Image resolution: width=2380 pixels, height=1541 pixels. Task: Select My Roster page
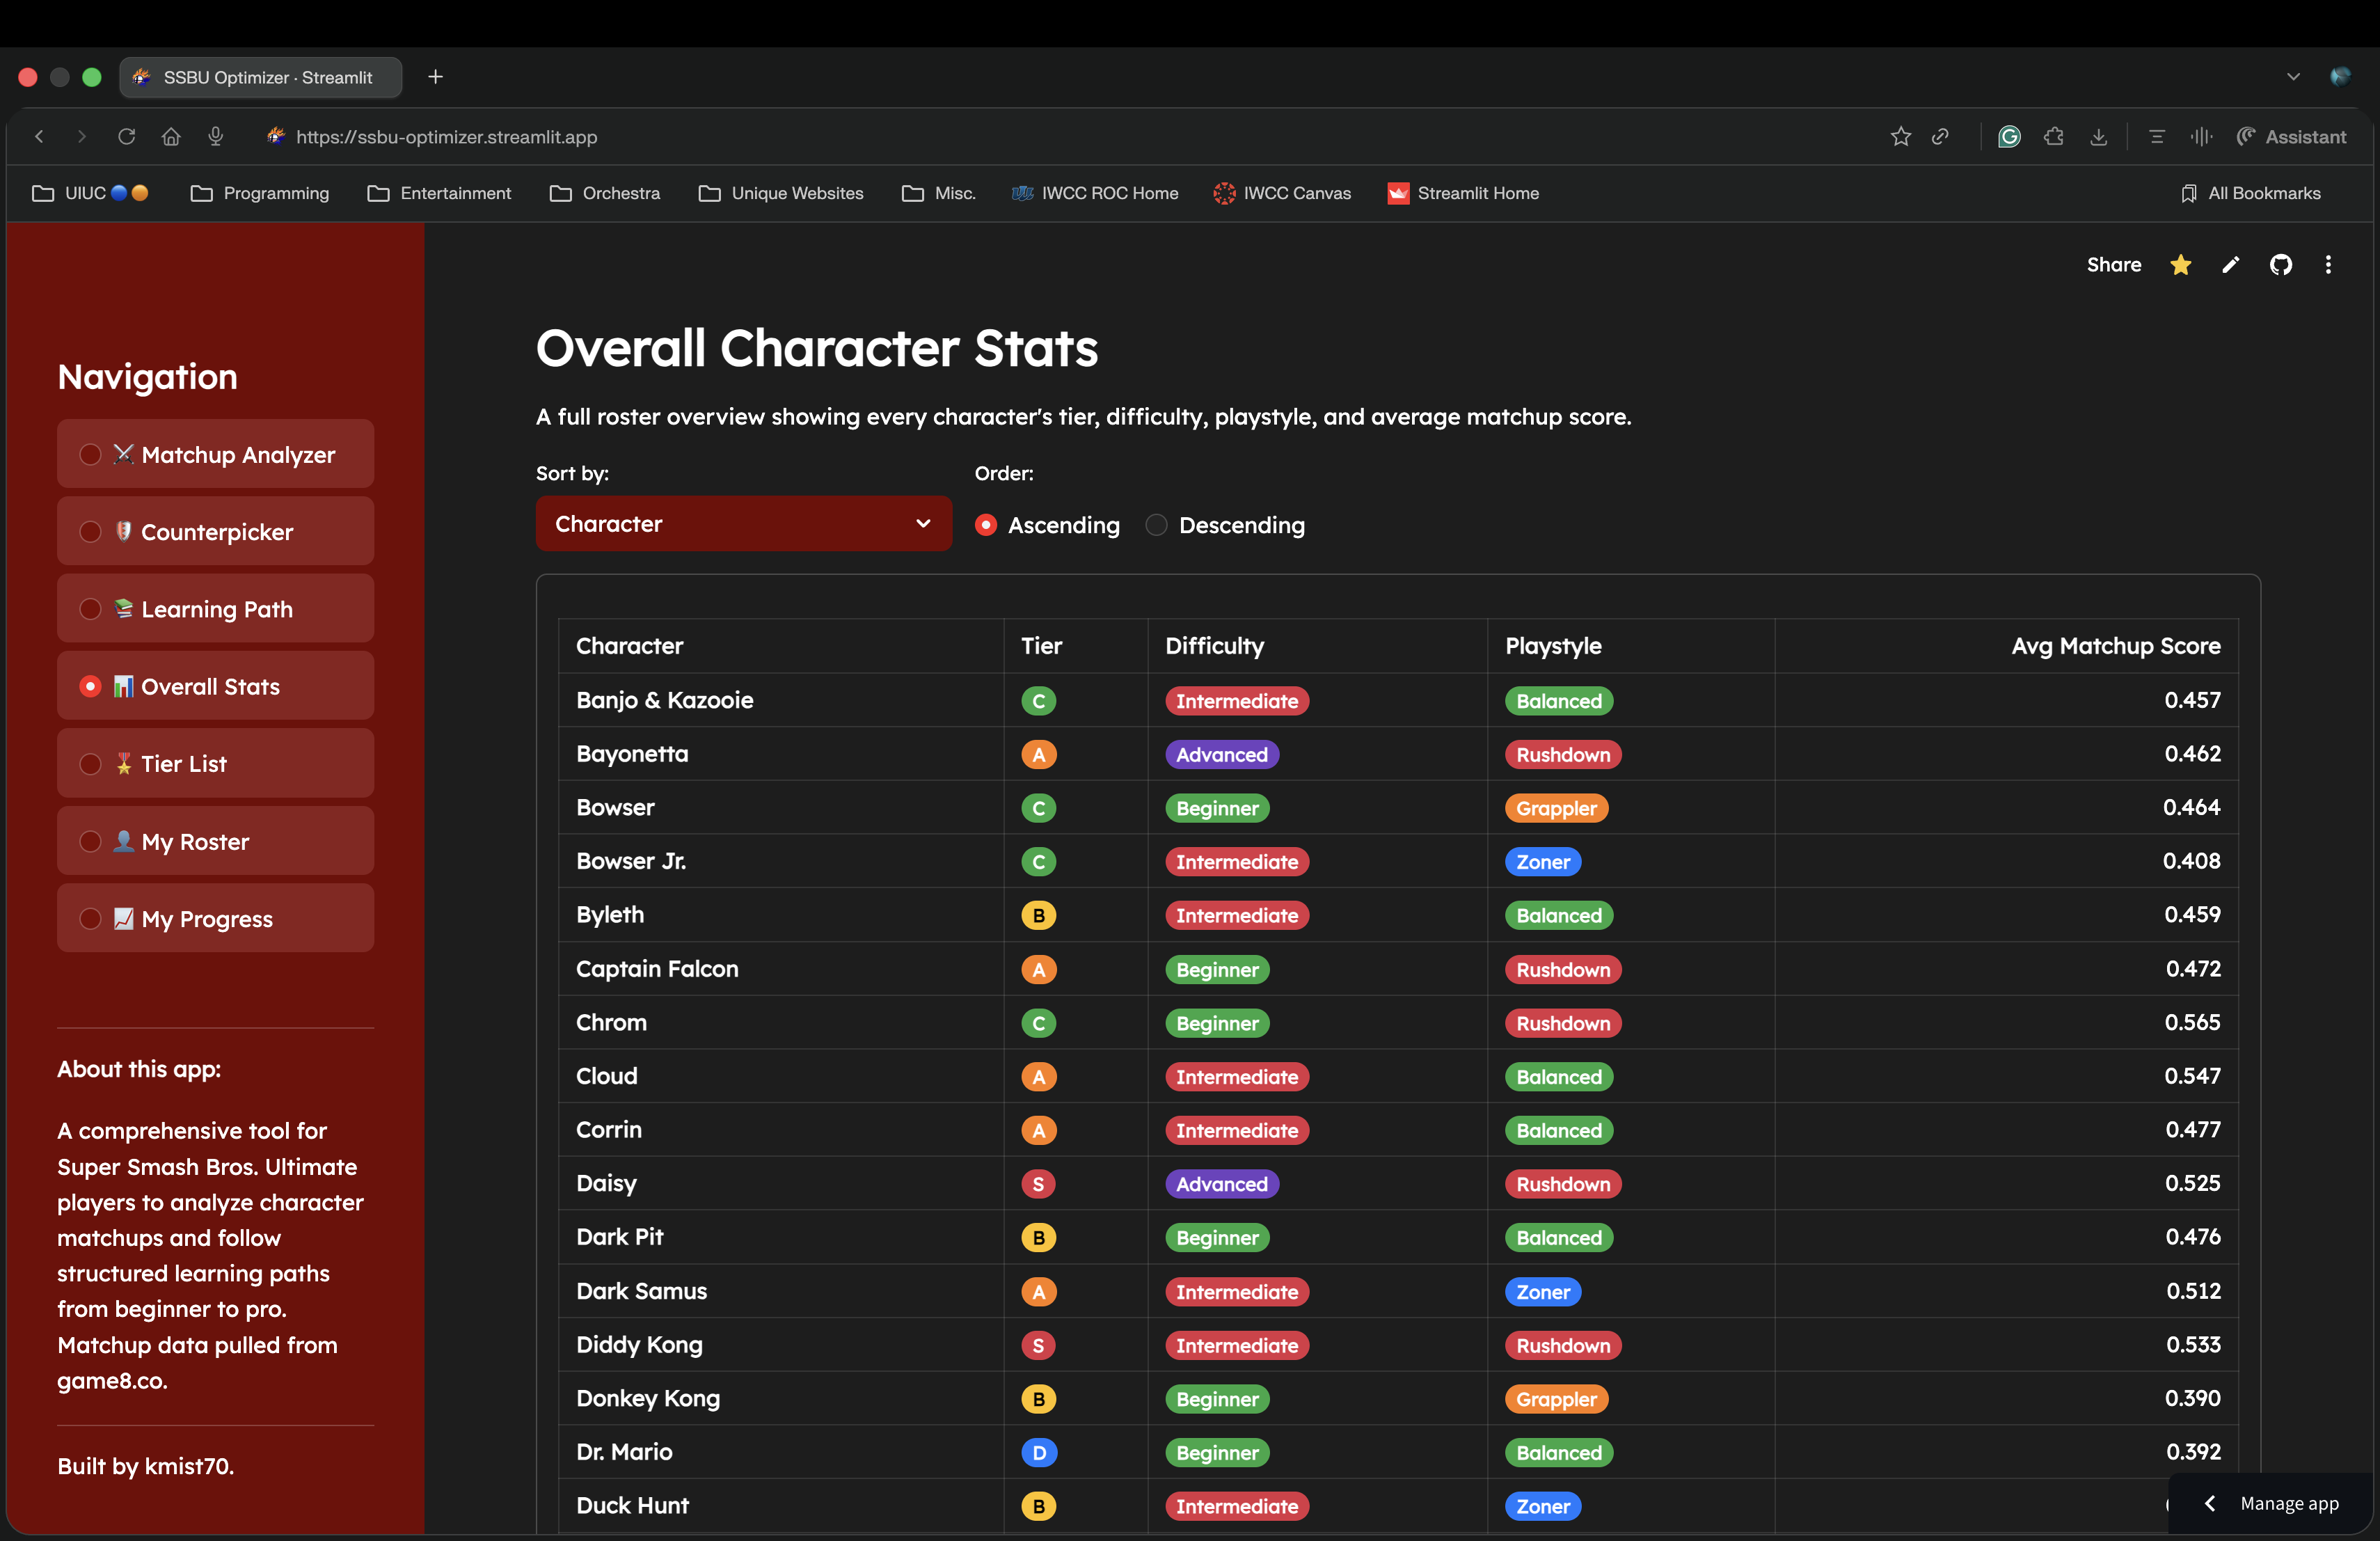pos(215,841)
